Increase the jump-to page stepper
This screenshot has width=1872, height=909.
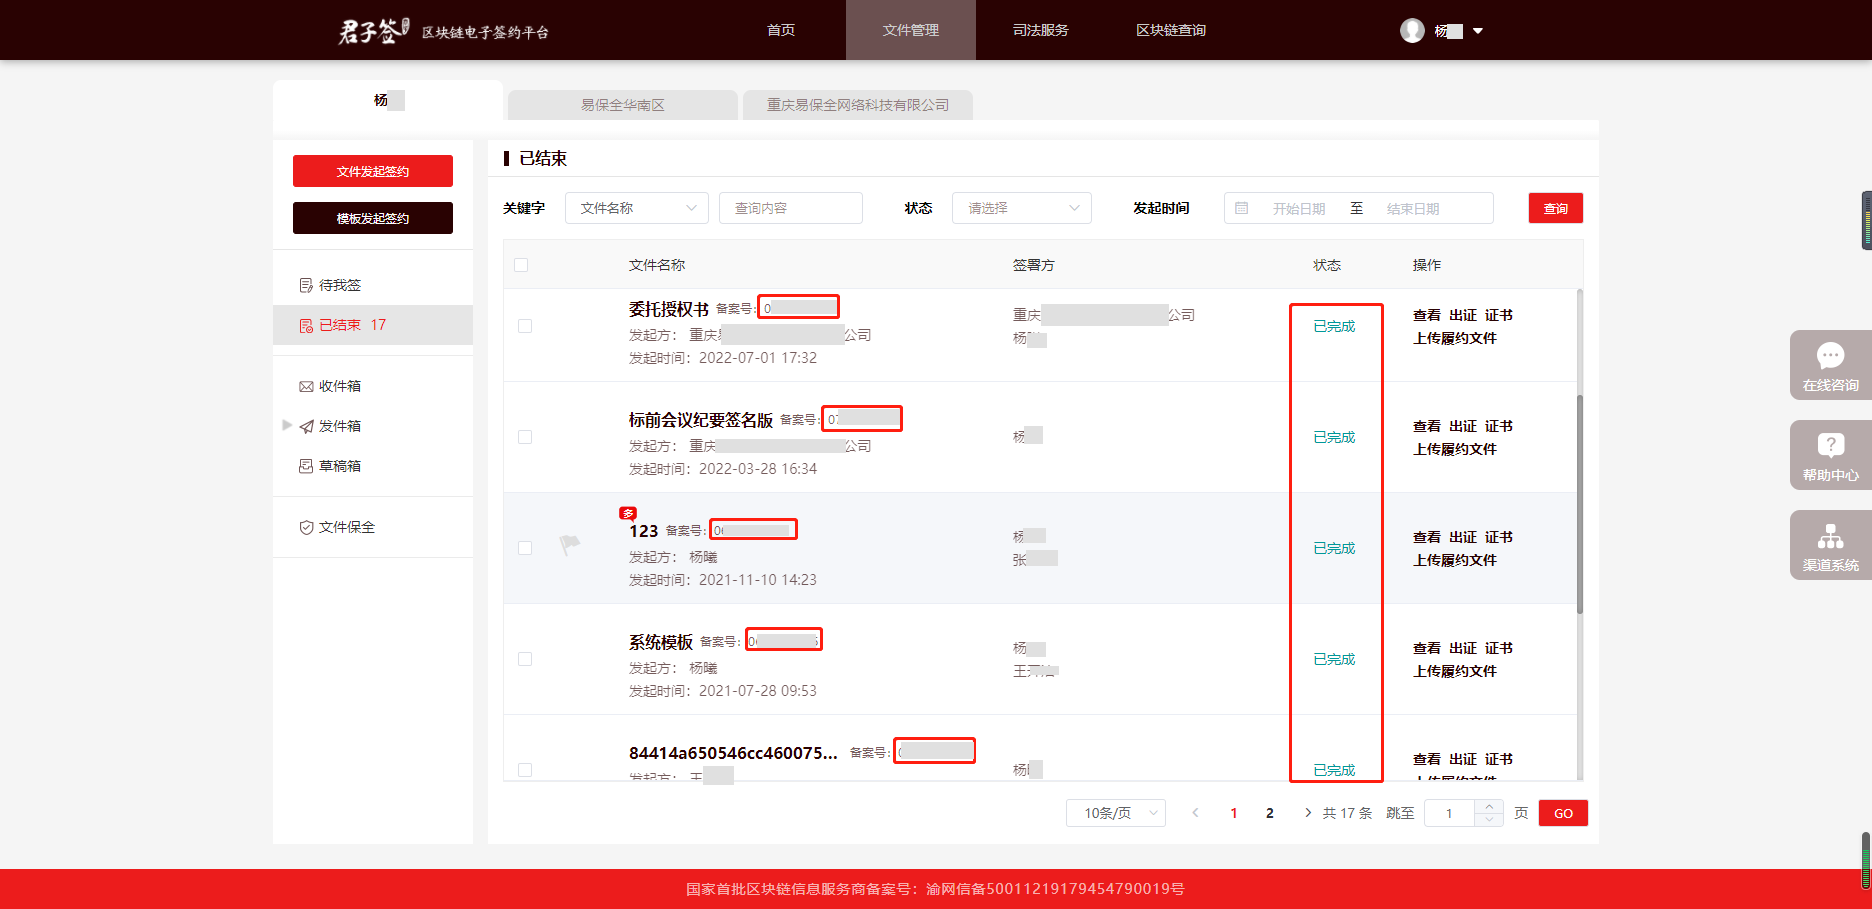tap(1489, 806)
